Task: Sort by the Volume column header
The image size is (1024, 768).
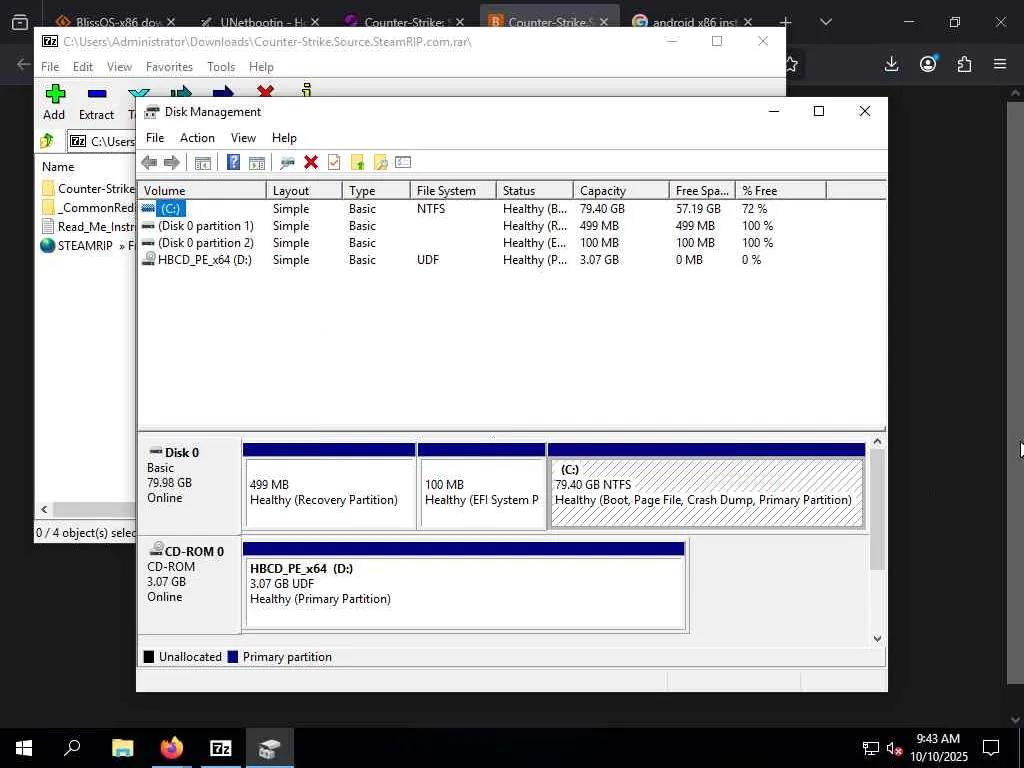Action: coord(202,191)
